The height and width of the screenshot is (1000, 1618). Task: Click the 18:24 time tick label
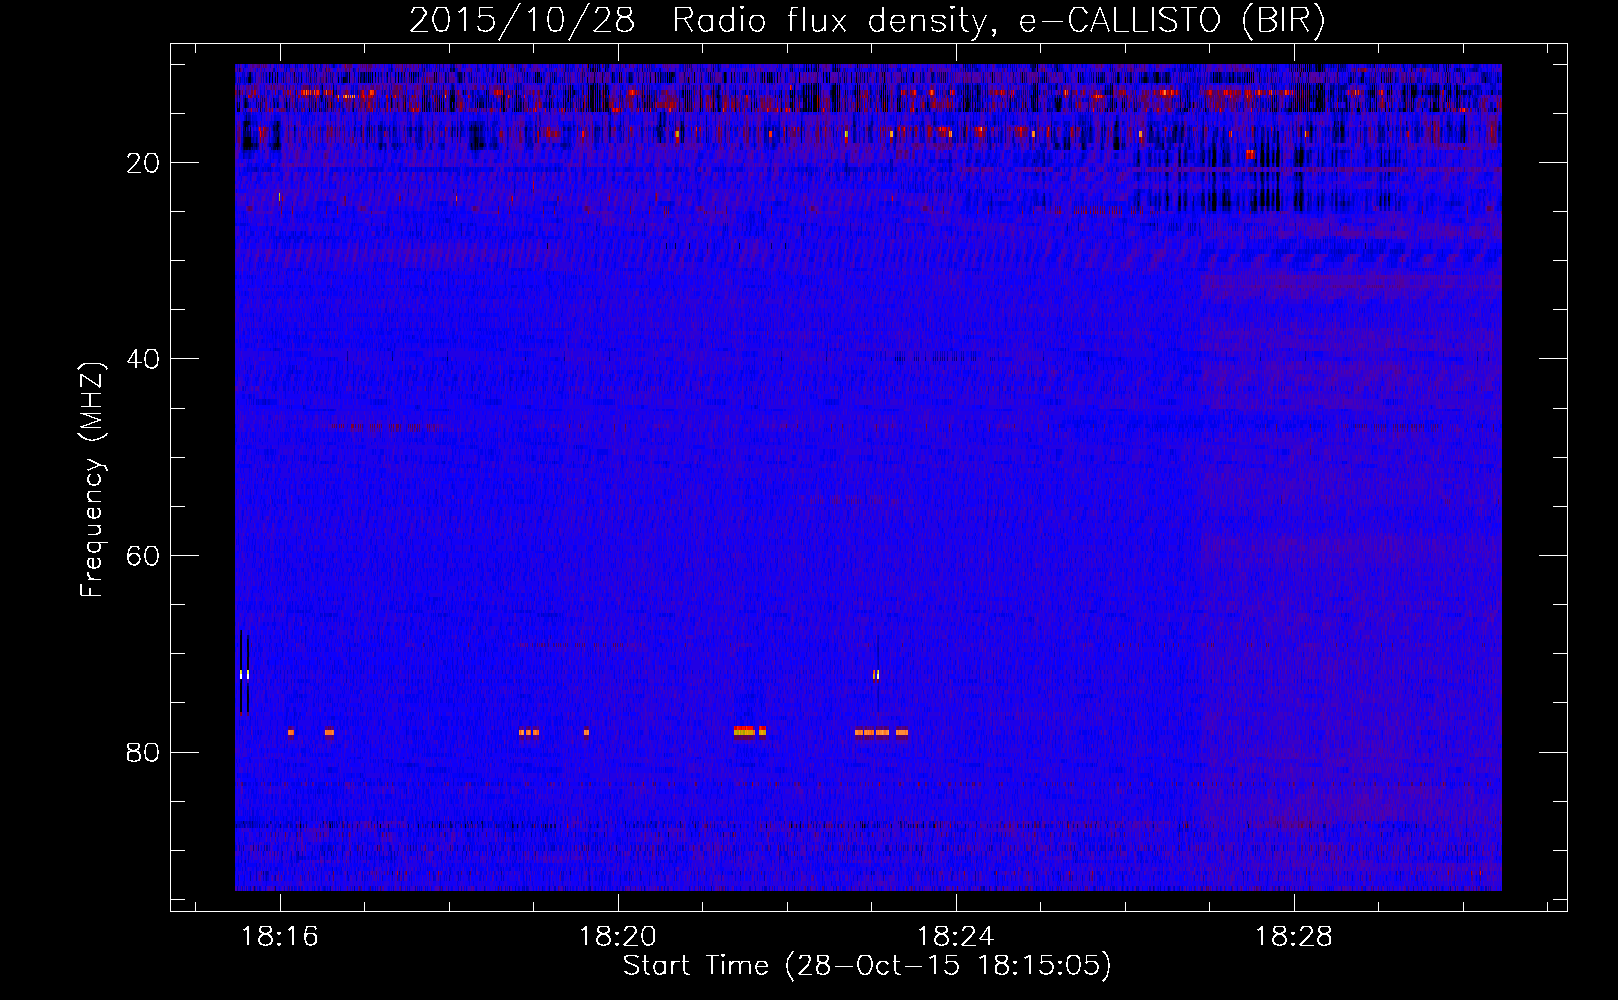point(956,937)
